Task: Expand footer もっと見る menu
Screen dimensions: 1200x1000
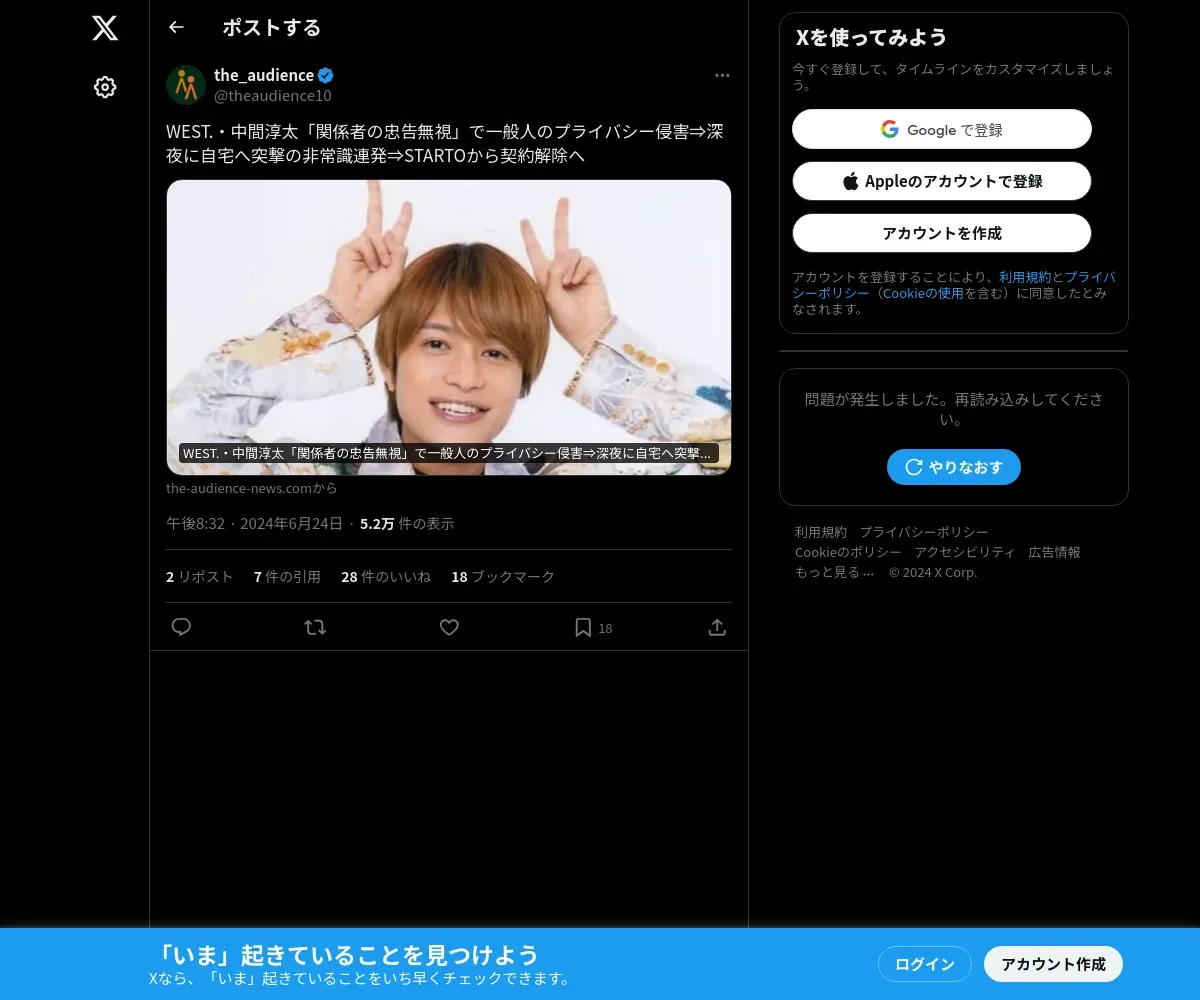Action: pos(834,572)
